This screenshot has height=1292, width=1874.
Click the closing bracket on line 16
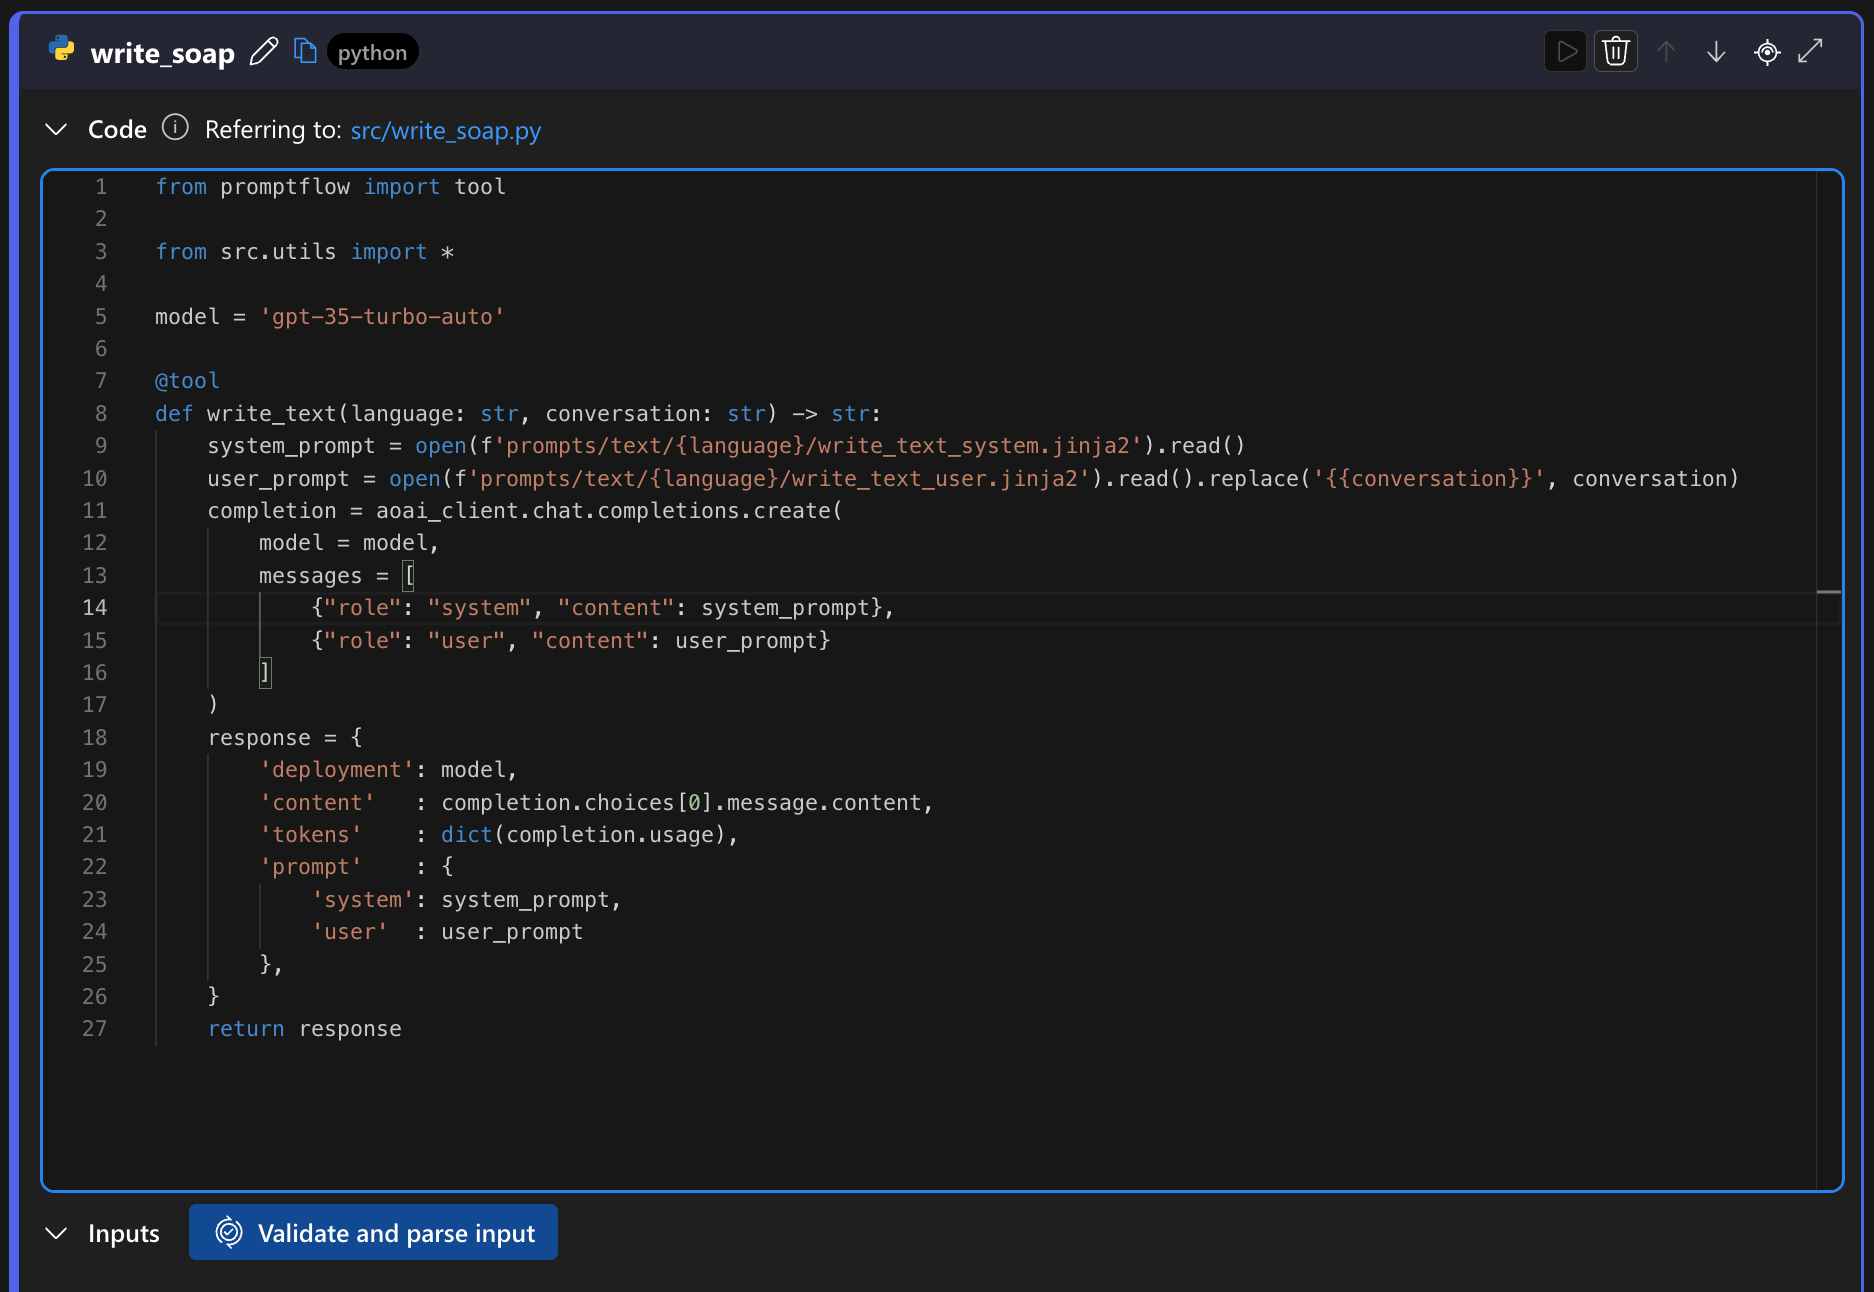point(265,673)
